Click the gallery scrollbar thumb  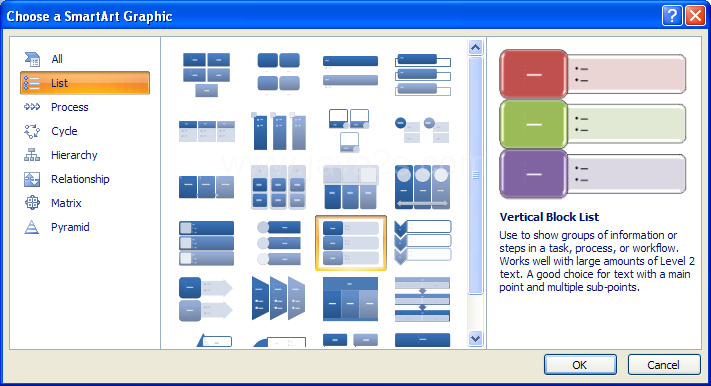pyautogui.click(x=475, y=176)
